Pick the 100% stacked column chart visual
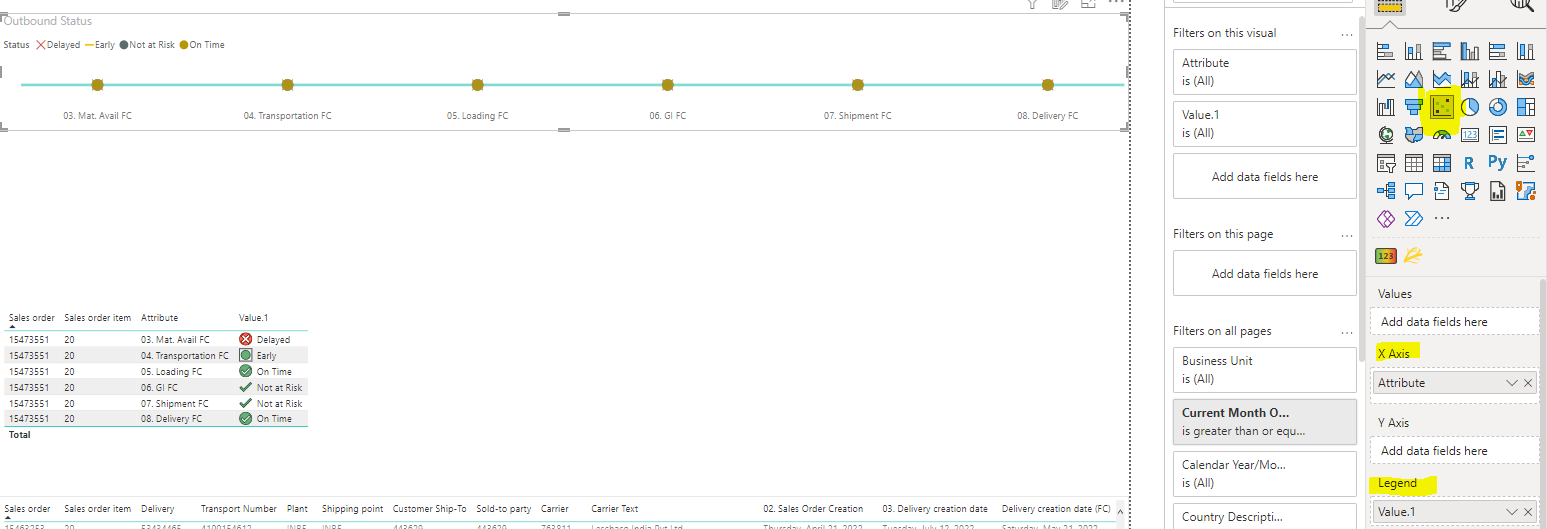The height and width of the screenshot is (529, 1547). tap(1526, 51)
